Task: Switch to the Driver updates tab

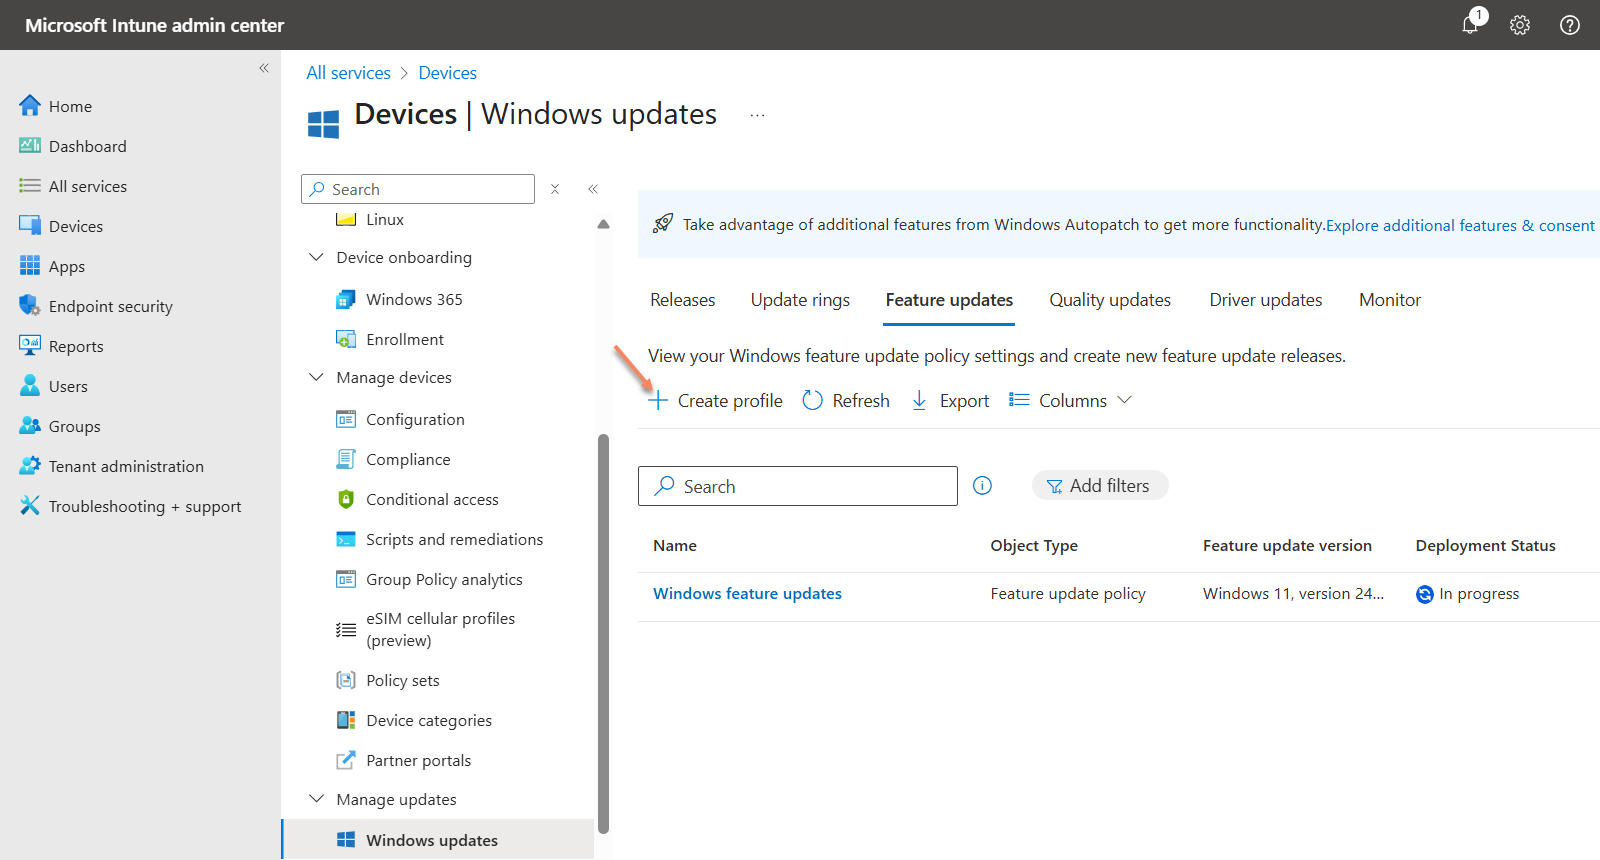Action: tap(1266, 300)
